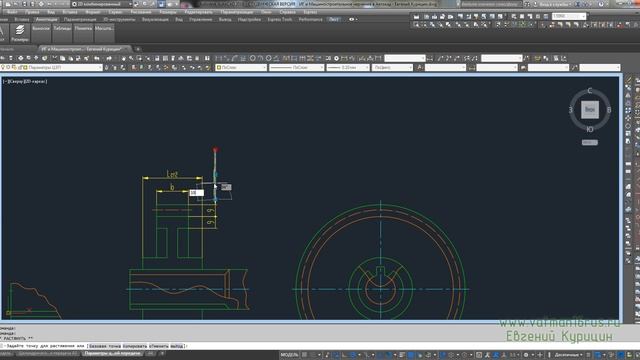
Task: Click Open in the quick access toolbar
Action: point(16,4)
